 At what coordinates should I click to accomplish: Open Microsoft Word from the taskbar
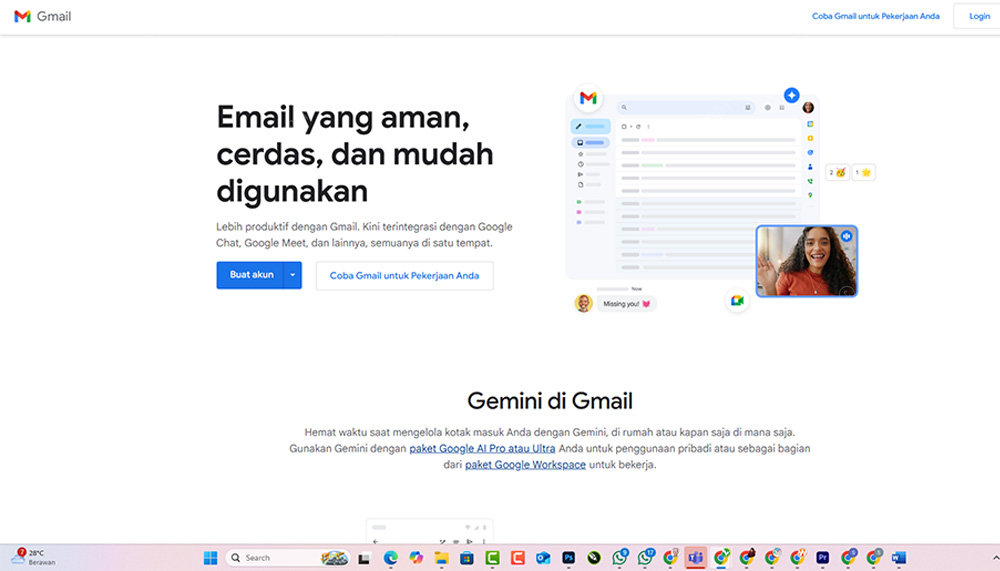(899, 558)
